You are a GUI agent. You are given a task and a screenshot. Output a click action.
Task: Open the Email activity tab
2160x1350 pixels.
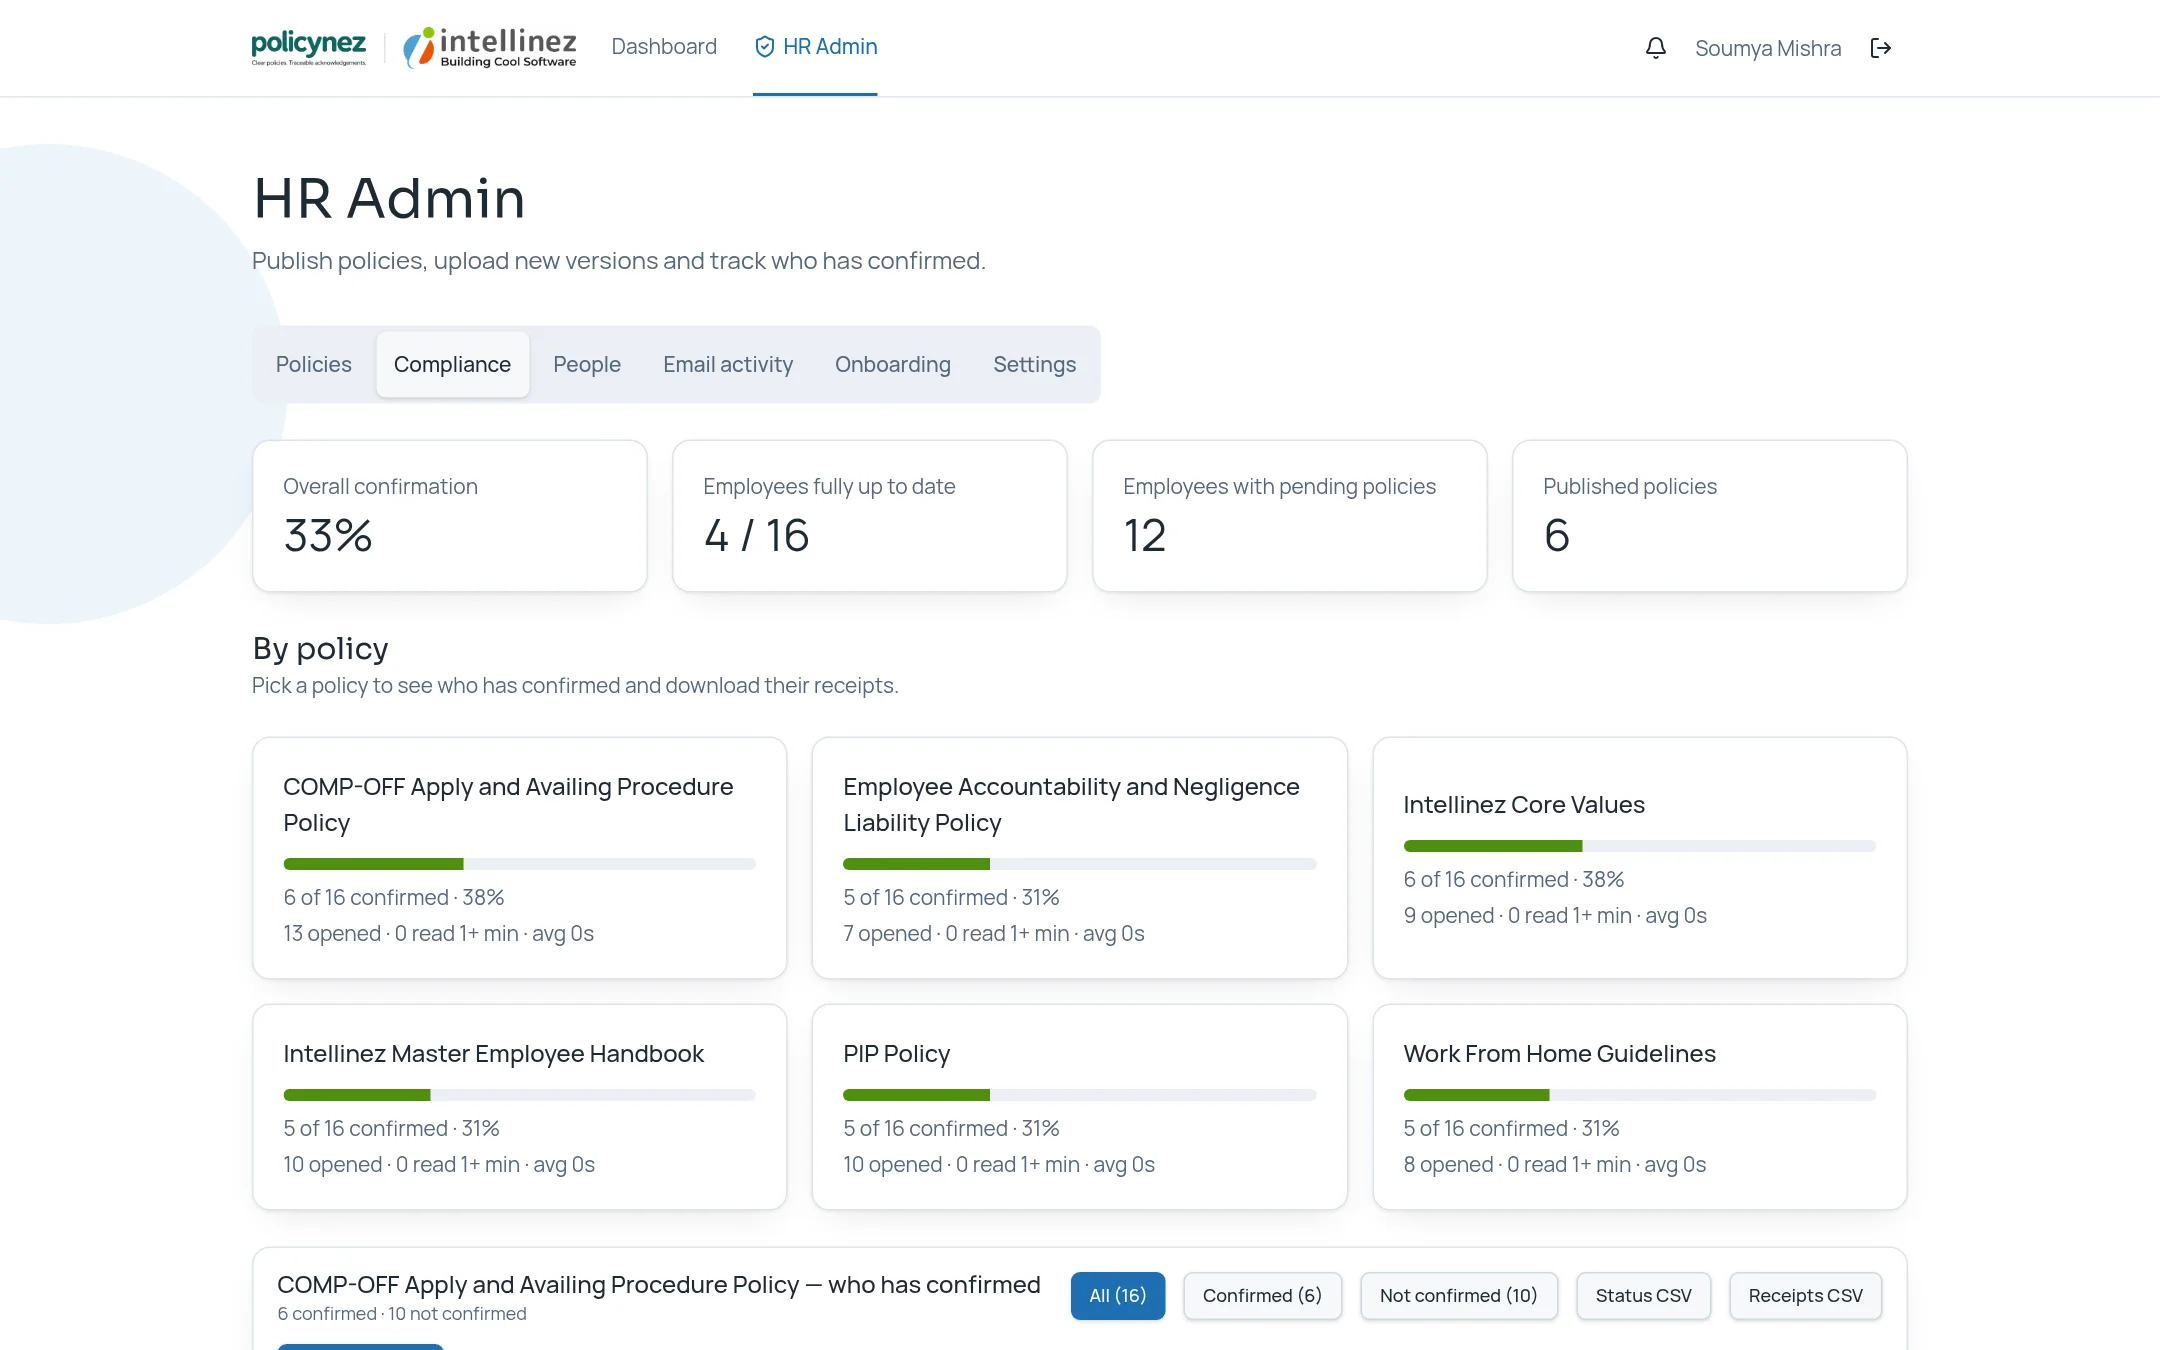click(728, 364)
